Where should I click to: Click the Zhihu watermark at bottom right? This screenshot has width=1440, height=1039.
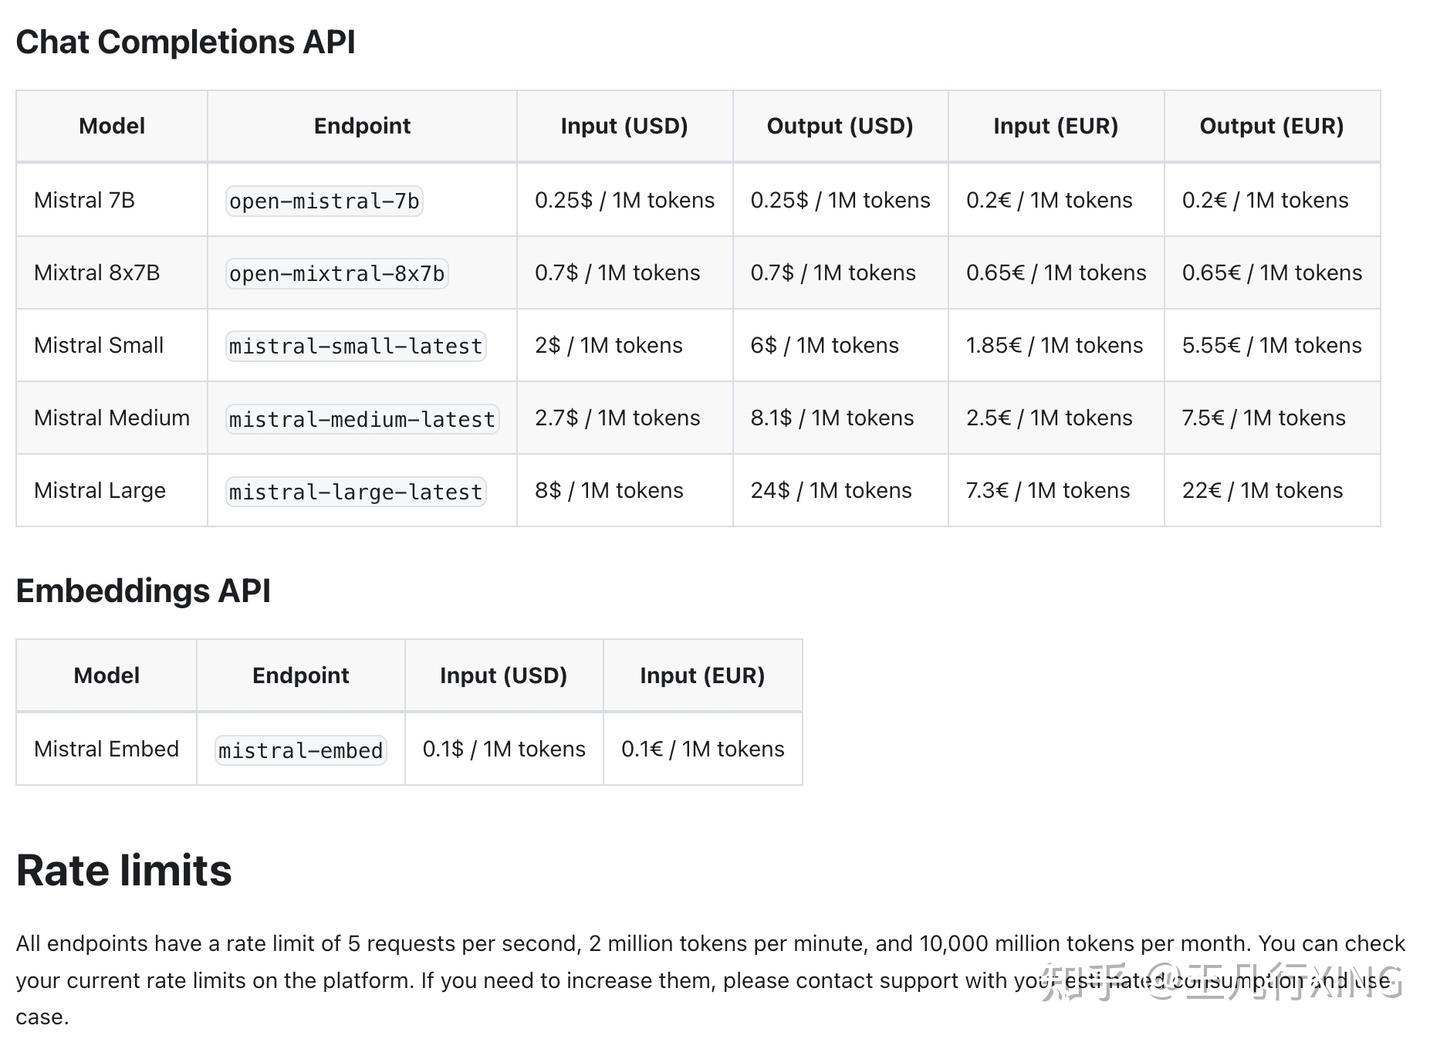coord(1221,982)
